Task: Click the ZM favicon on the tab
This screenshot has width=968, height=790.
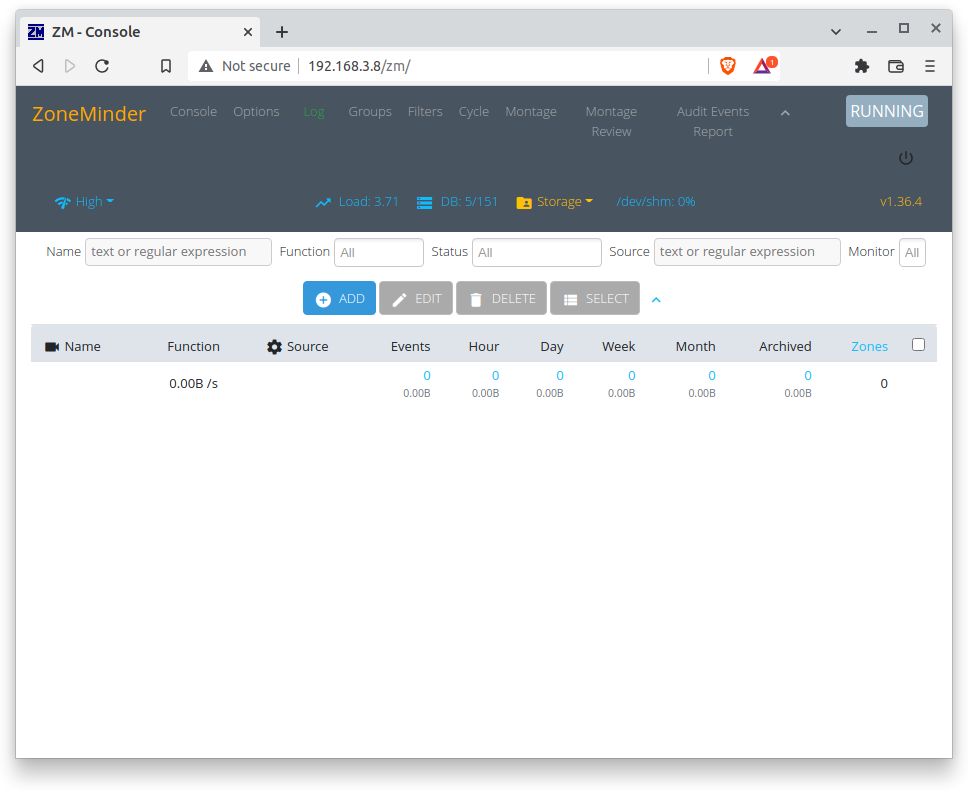Action: (x=36, y=31)
